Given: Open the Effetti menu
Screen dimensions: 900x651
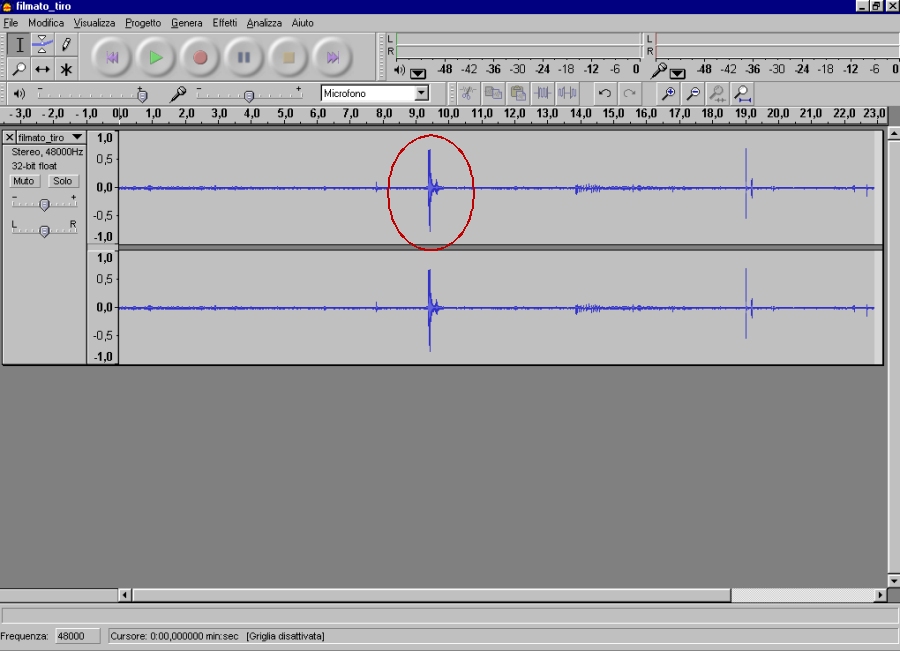Looking at the screenshot, I should pos(224,23).
